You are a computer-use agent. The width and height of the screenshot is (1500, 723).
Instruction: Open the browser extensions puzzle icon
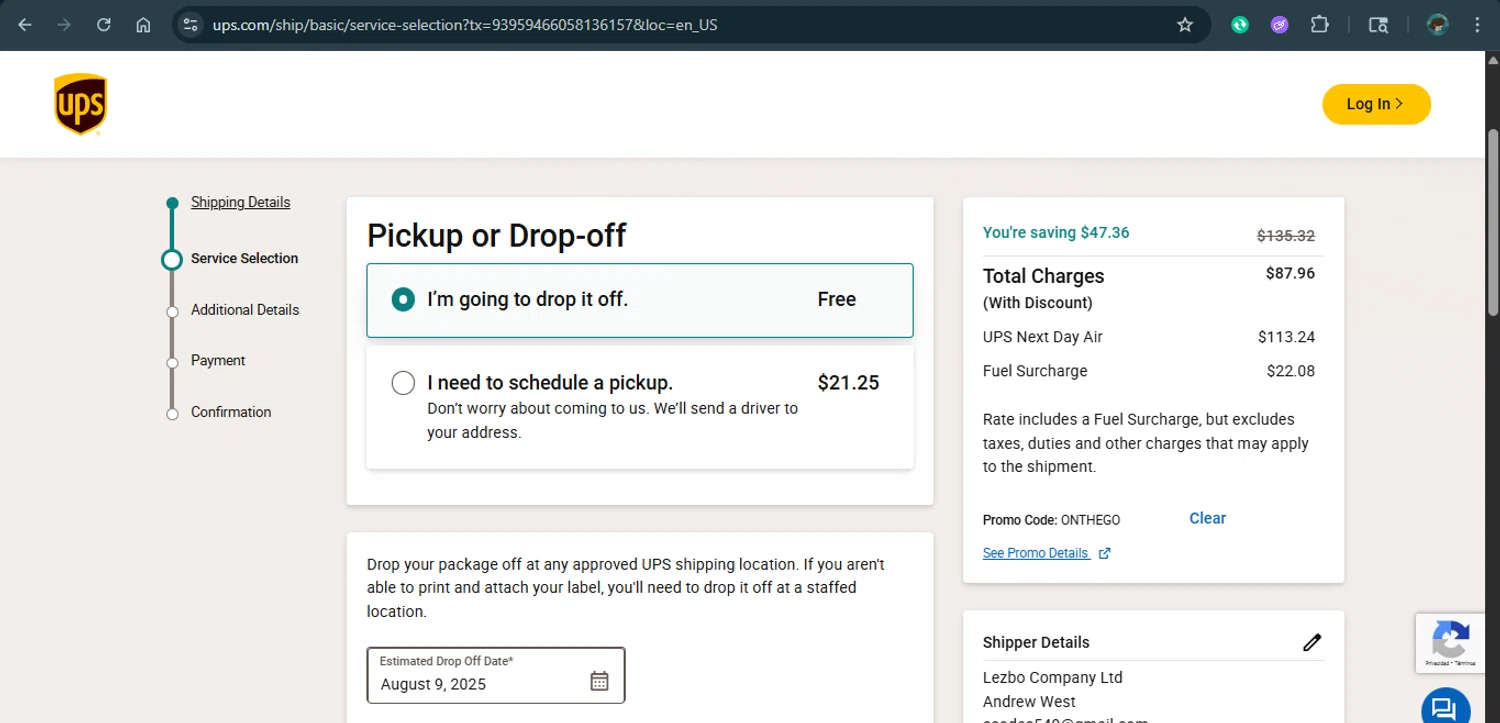(x=1320, y=25)
